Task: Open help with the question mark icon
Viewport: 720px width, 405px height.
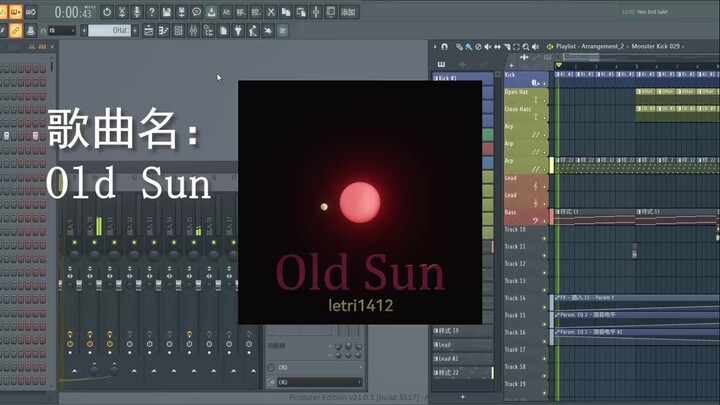Action: (152, 12)
